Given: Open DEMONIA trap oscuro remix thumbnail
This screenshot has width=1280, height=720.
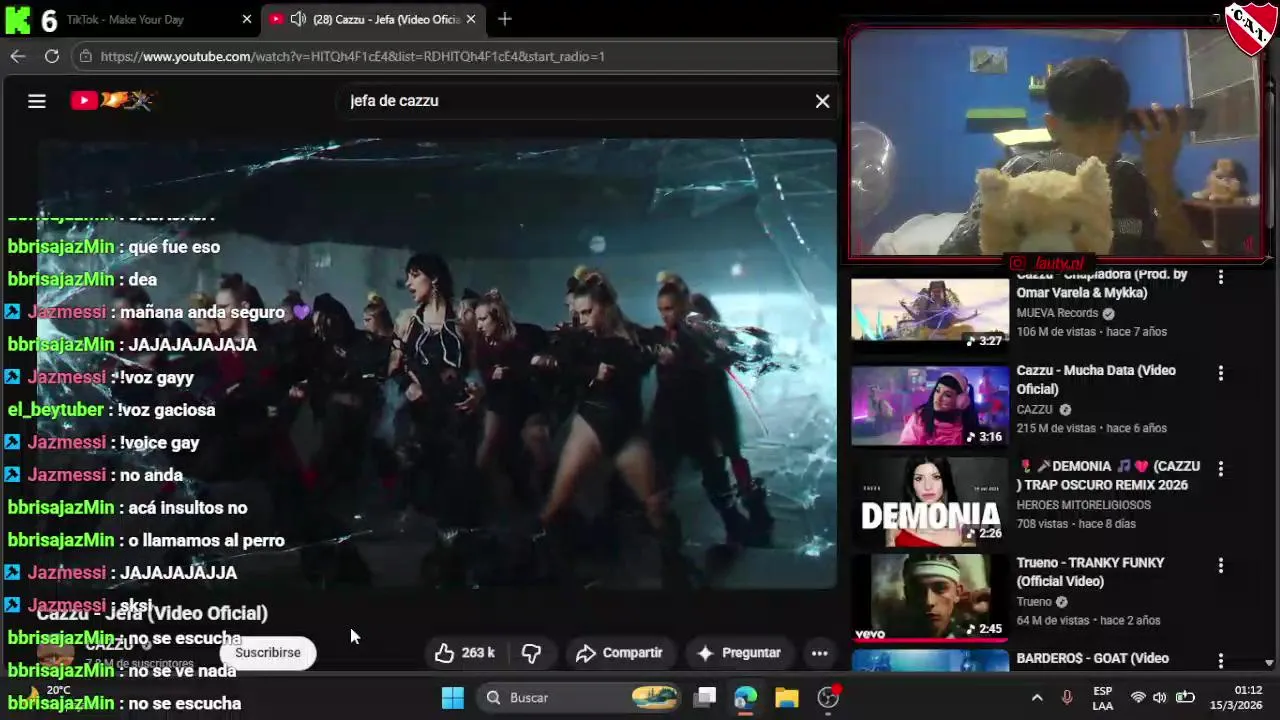Looking at the screenshot, I should pyautogui.click(x=930, y=501).
